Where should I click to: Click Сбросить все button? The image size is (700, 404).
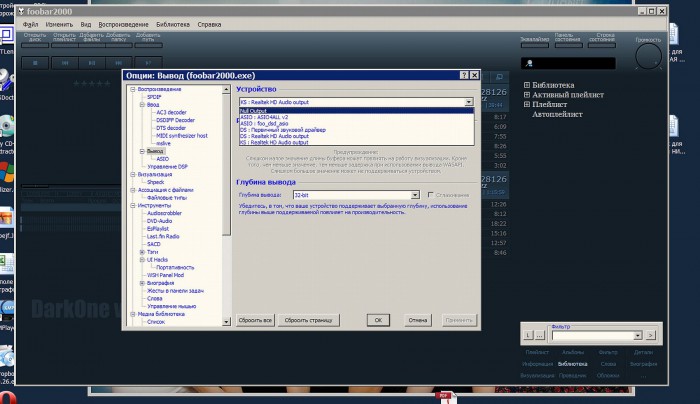[255, 320]
